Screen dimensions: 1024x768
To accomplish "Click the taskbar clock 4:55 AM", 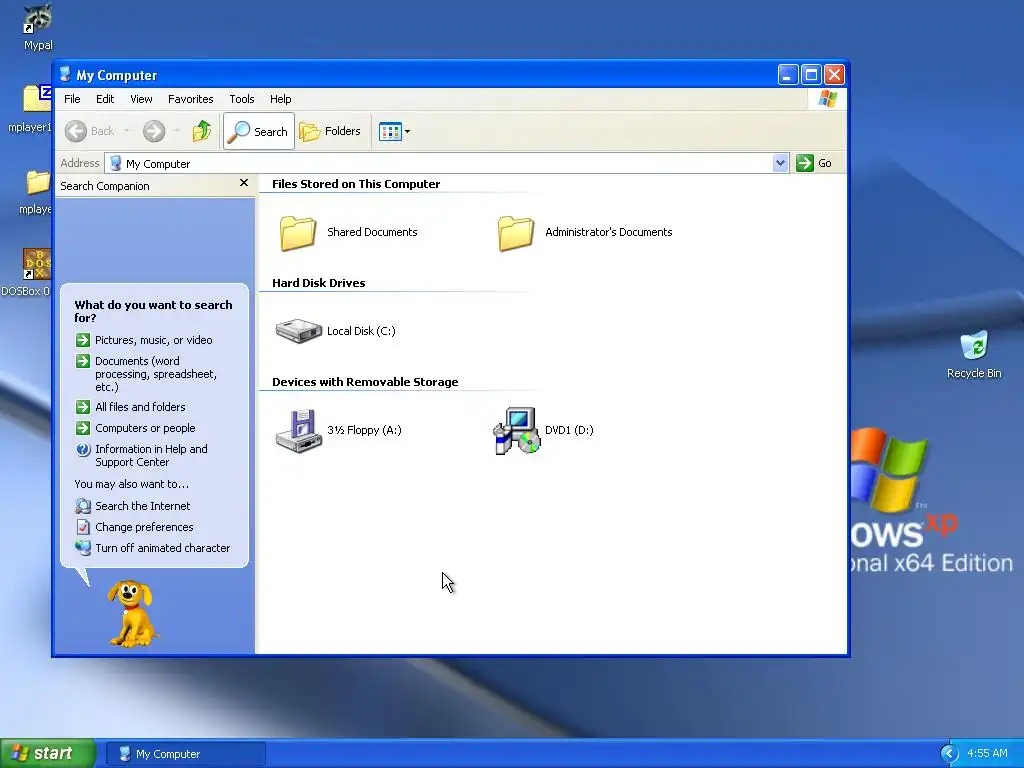I will click(987, 754).
